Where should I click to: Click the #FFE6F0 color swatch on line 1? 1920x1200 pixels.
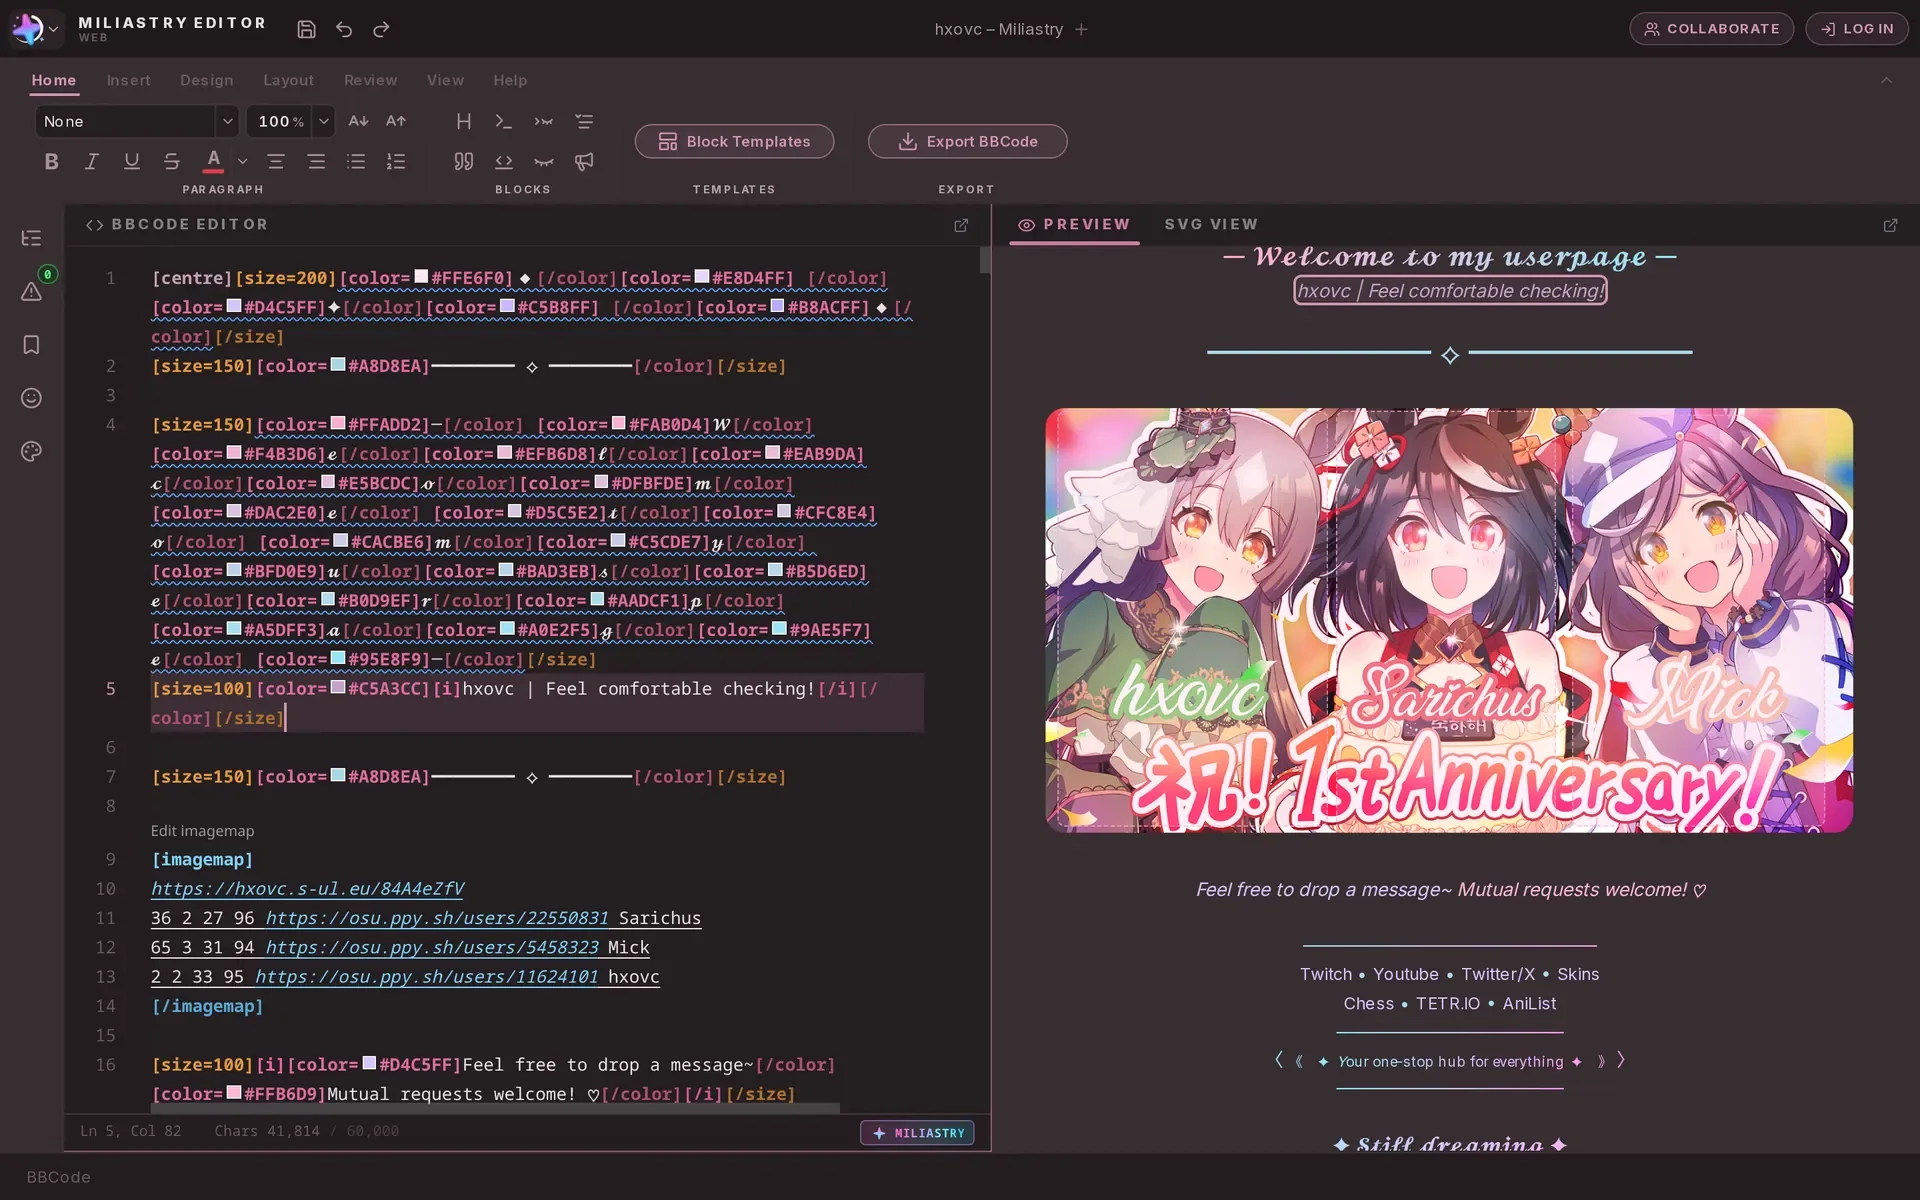[421, 277]
